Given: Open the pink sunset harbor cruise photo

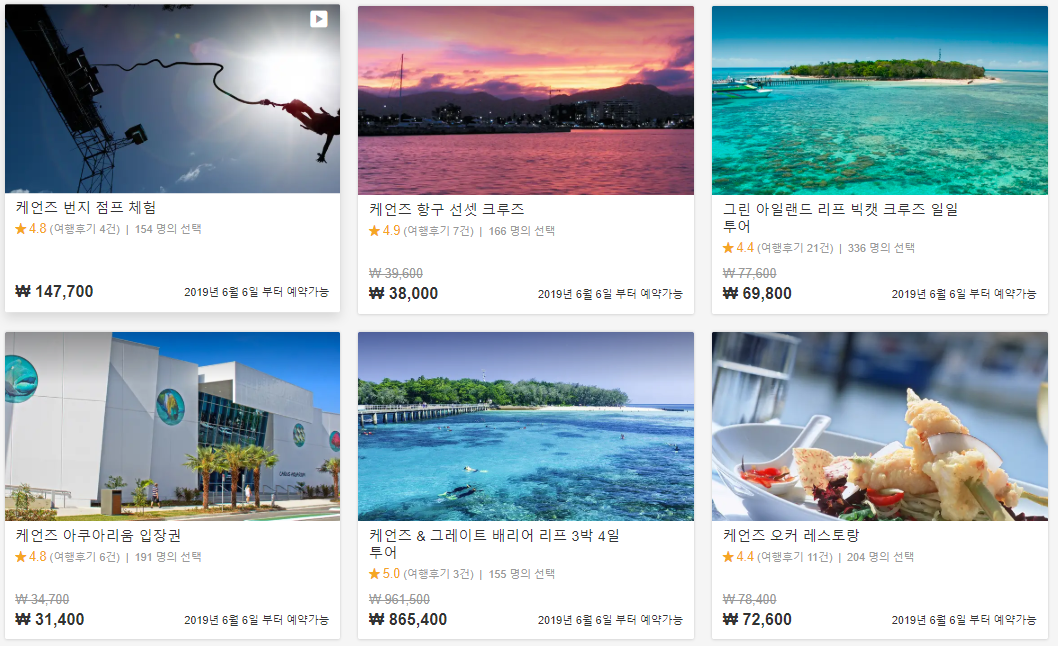Looking at the screenshot, I should click(526, 100).
